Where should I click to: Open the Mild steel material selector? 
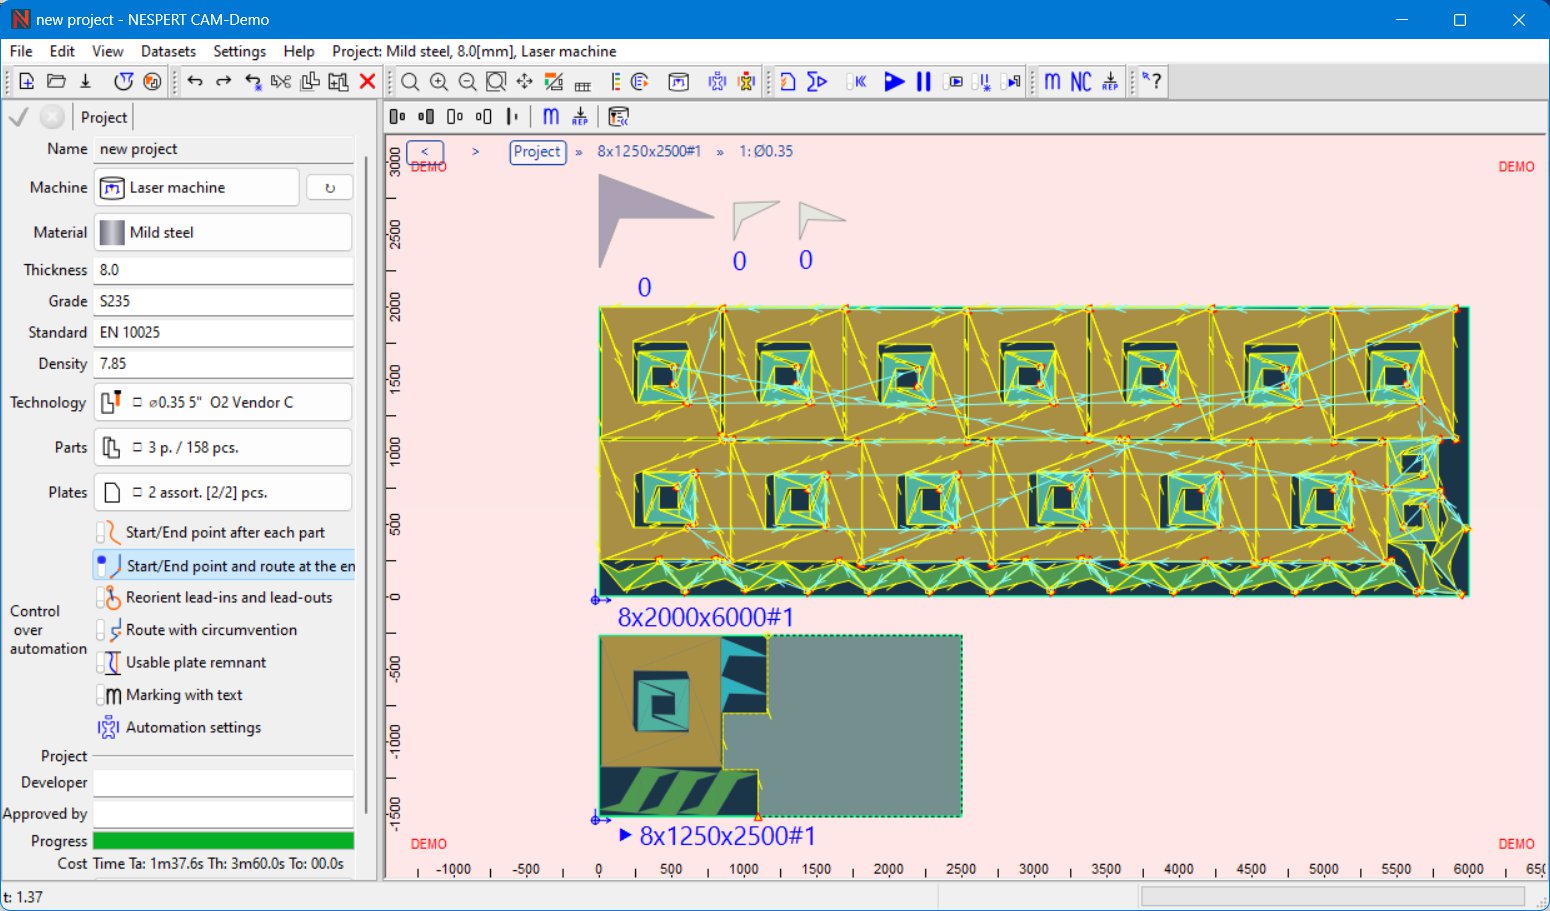[223, 232]
